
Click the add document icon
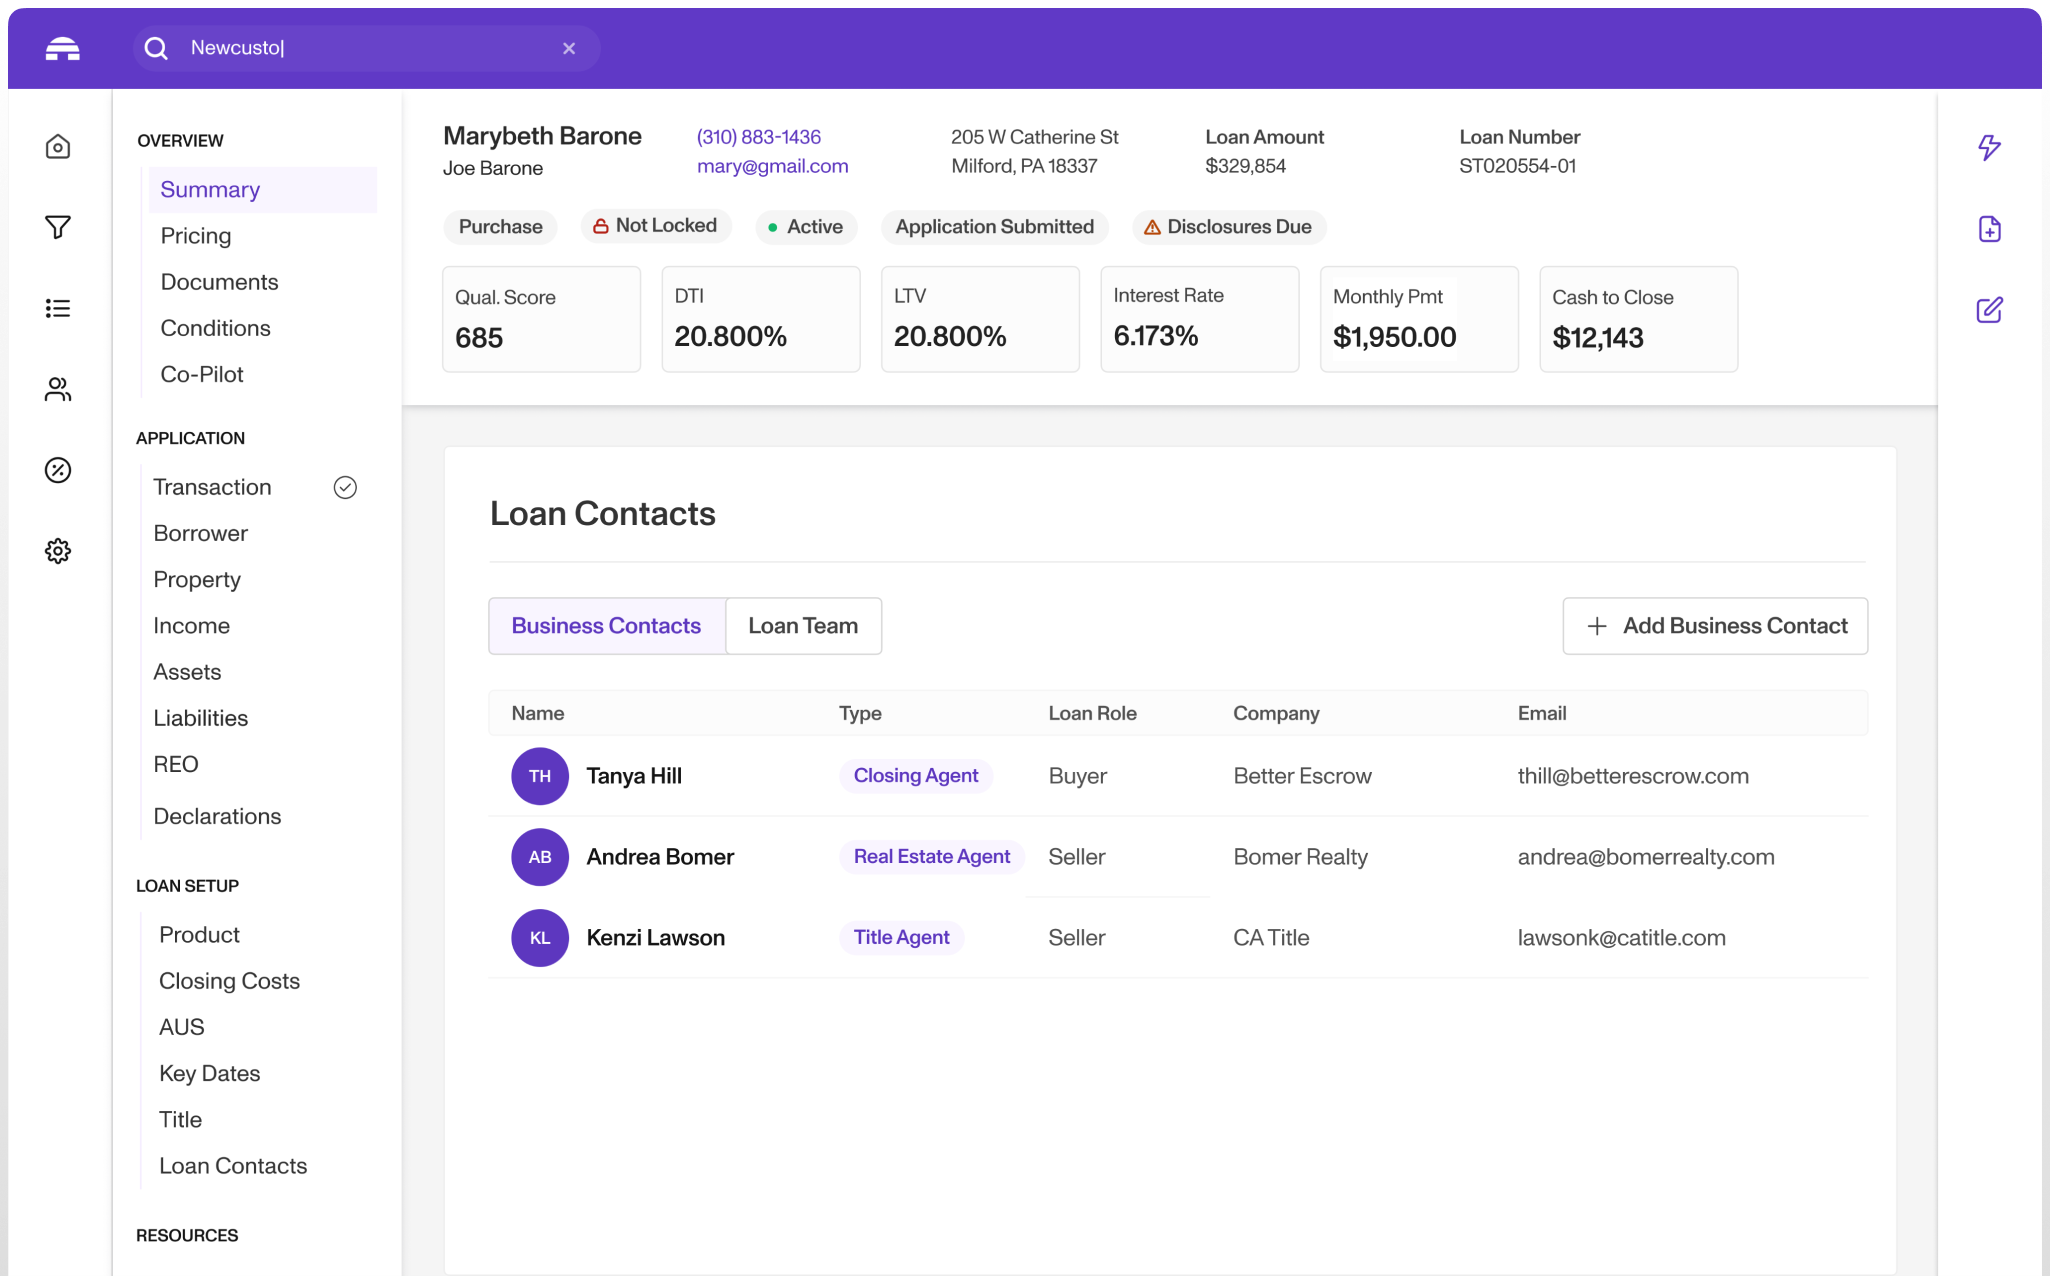[x=1989, y=229]
